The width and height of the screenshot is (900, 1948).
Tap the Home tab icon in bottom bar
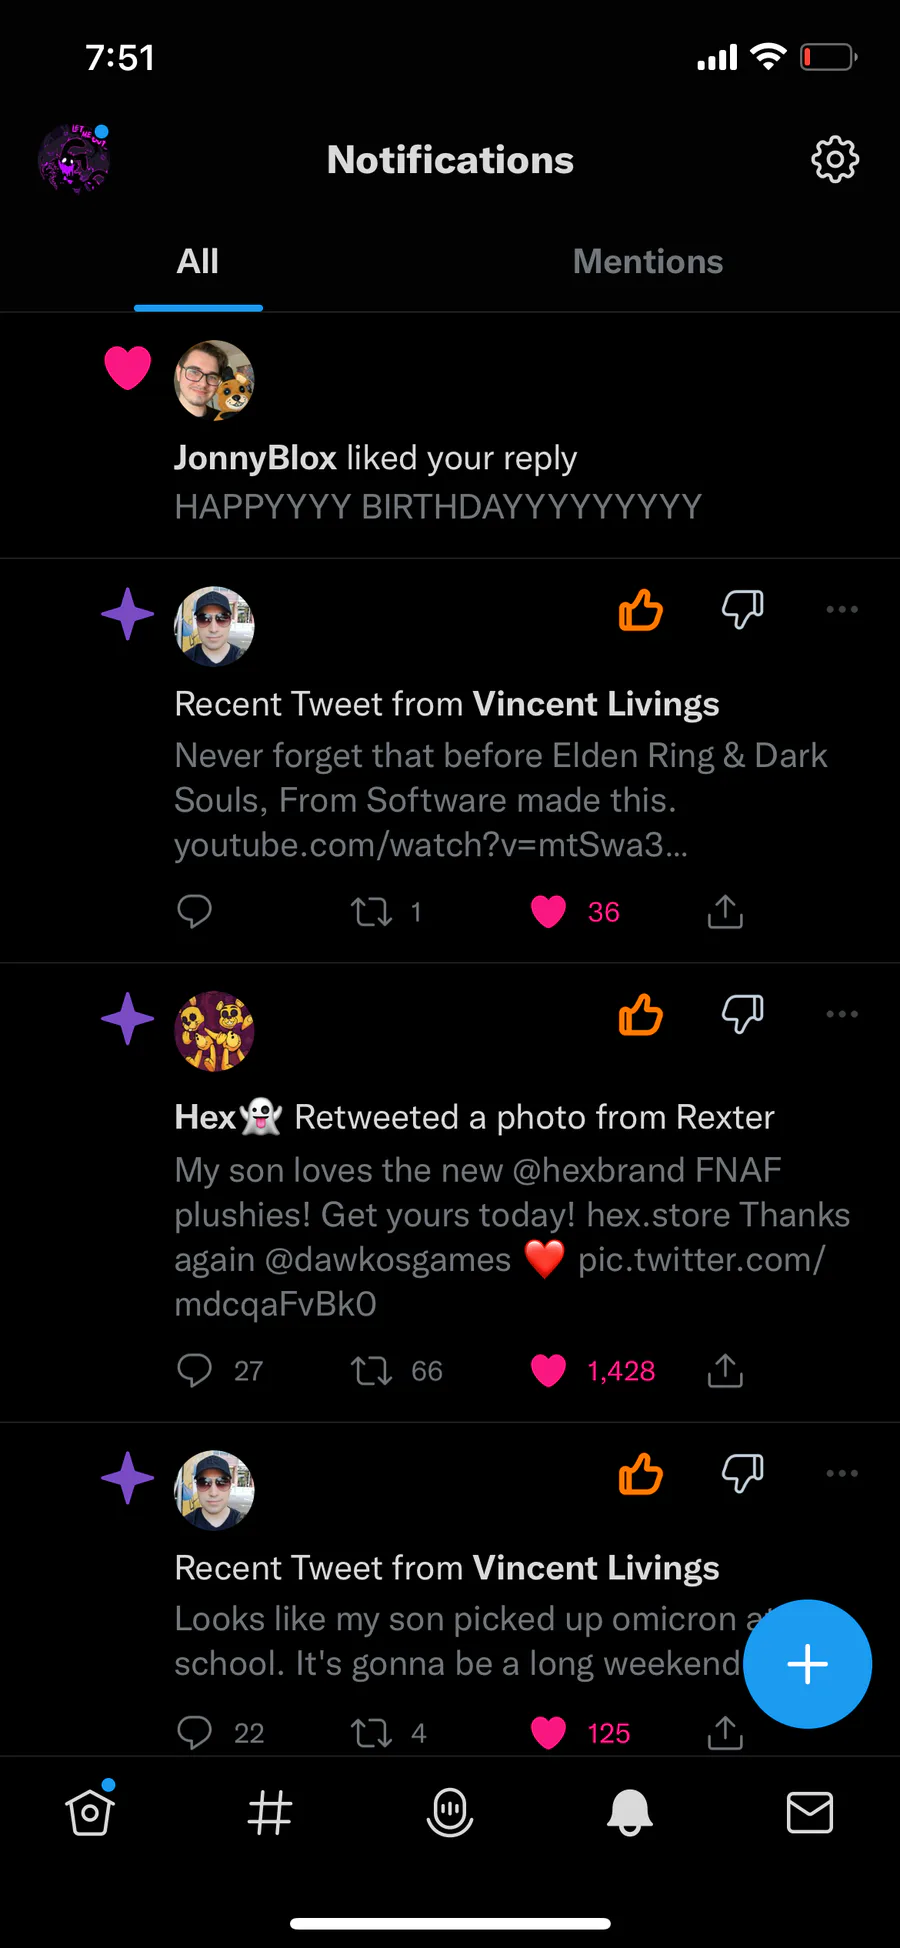click(x=90, y=1811)
